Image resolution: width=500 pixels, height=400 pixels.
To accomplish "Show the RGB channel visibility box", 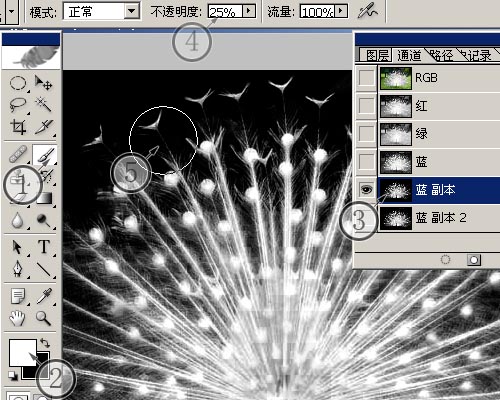I will (366, 78).
